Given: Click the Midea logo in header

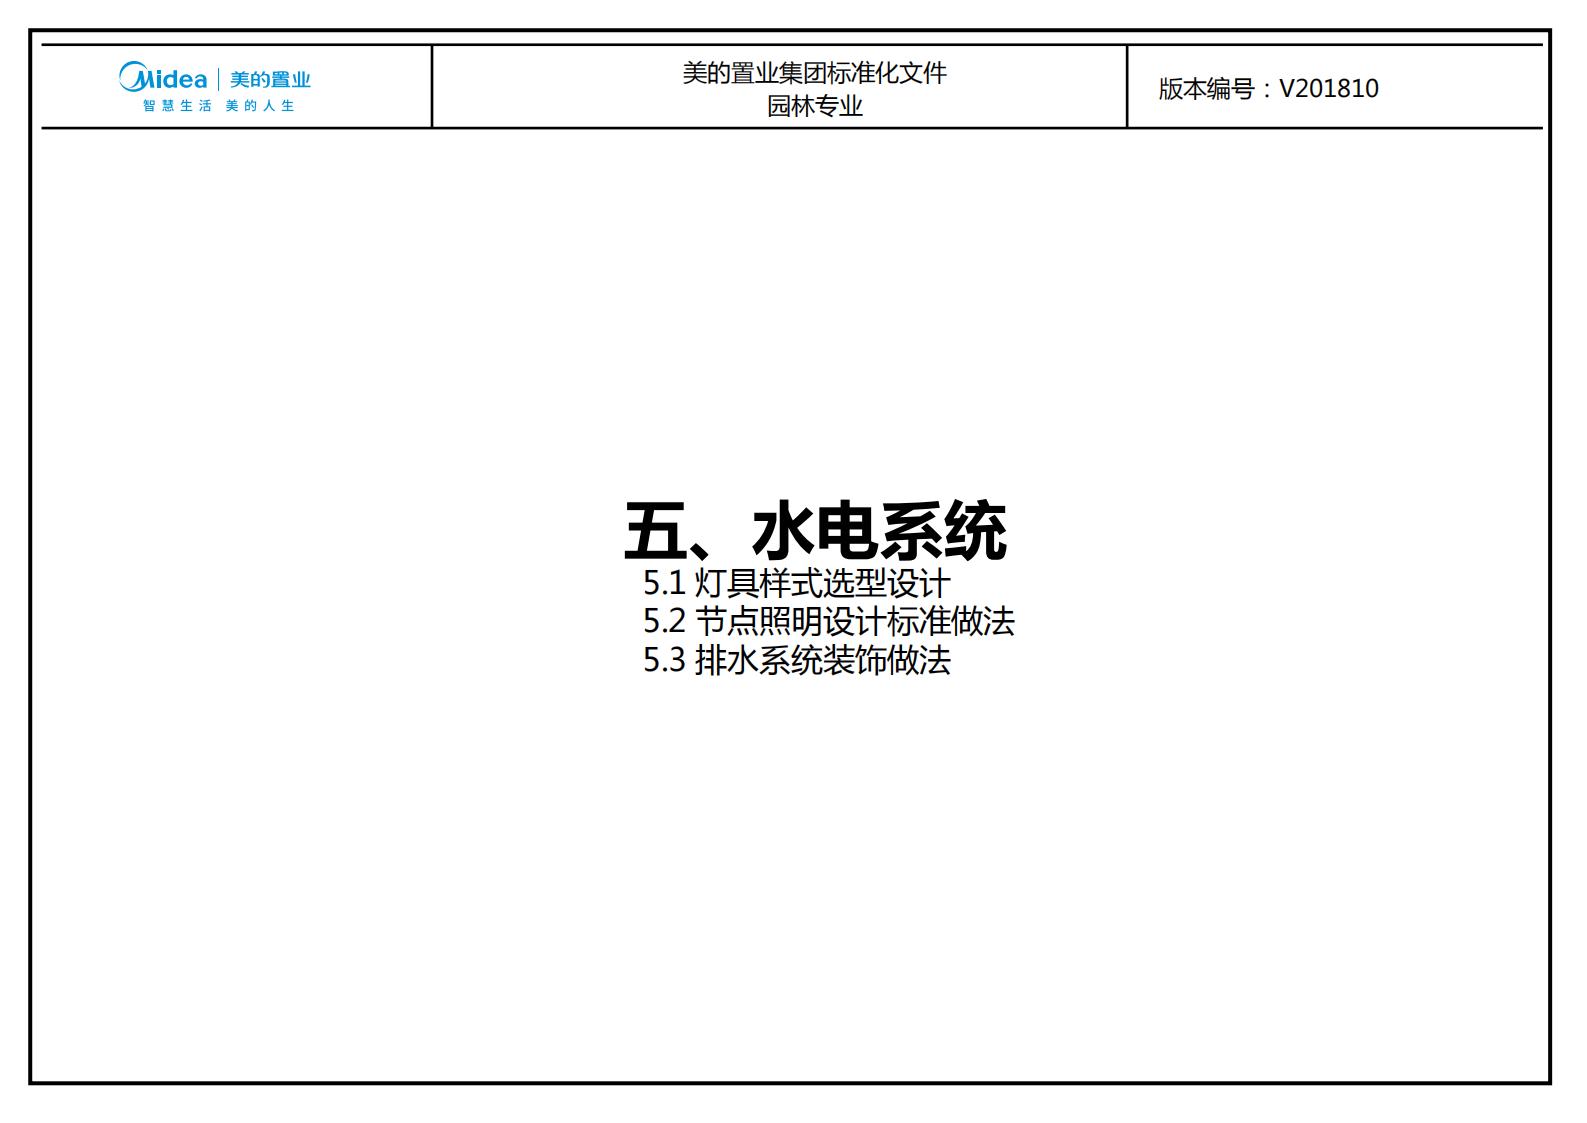Looking at the screenshot, I should click(163, 77).
